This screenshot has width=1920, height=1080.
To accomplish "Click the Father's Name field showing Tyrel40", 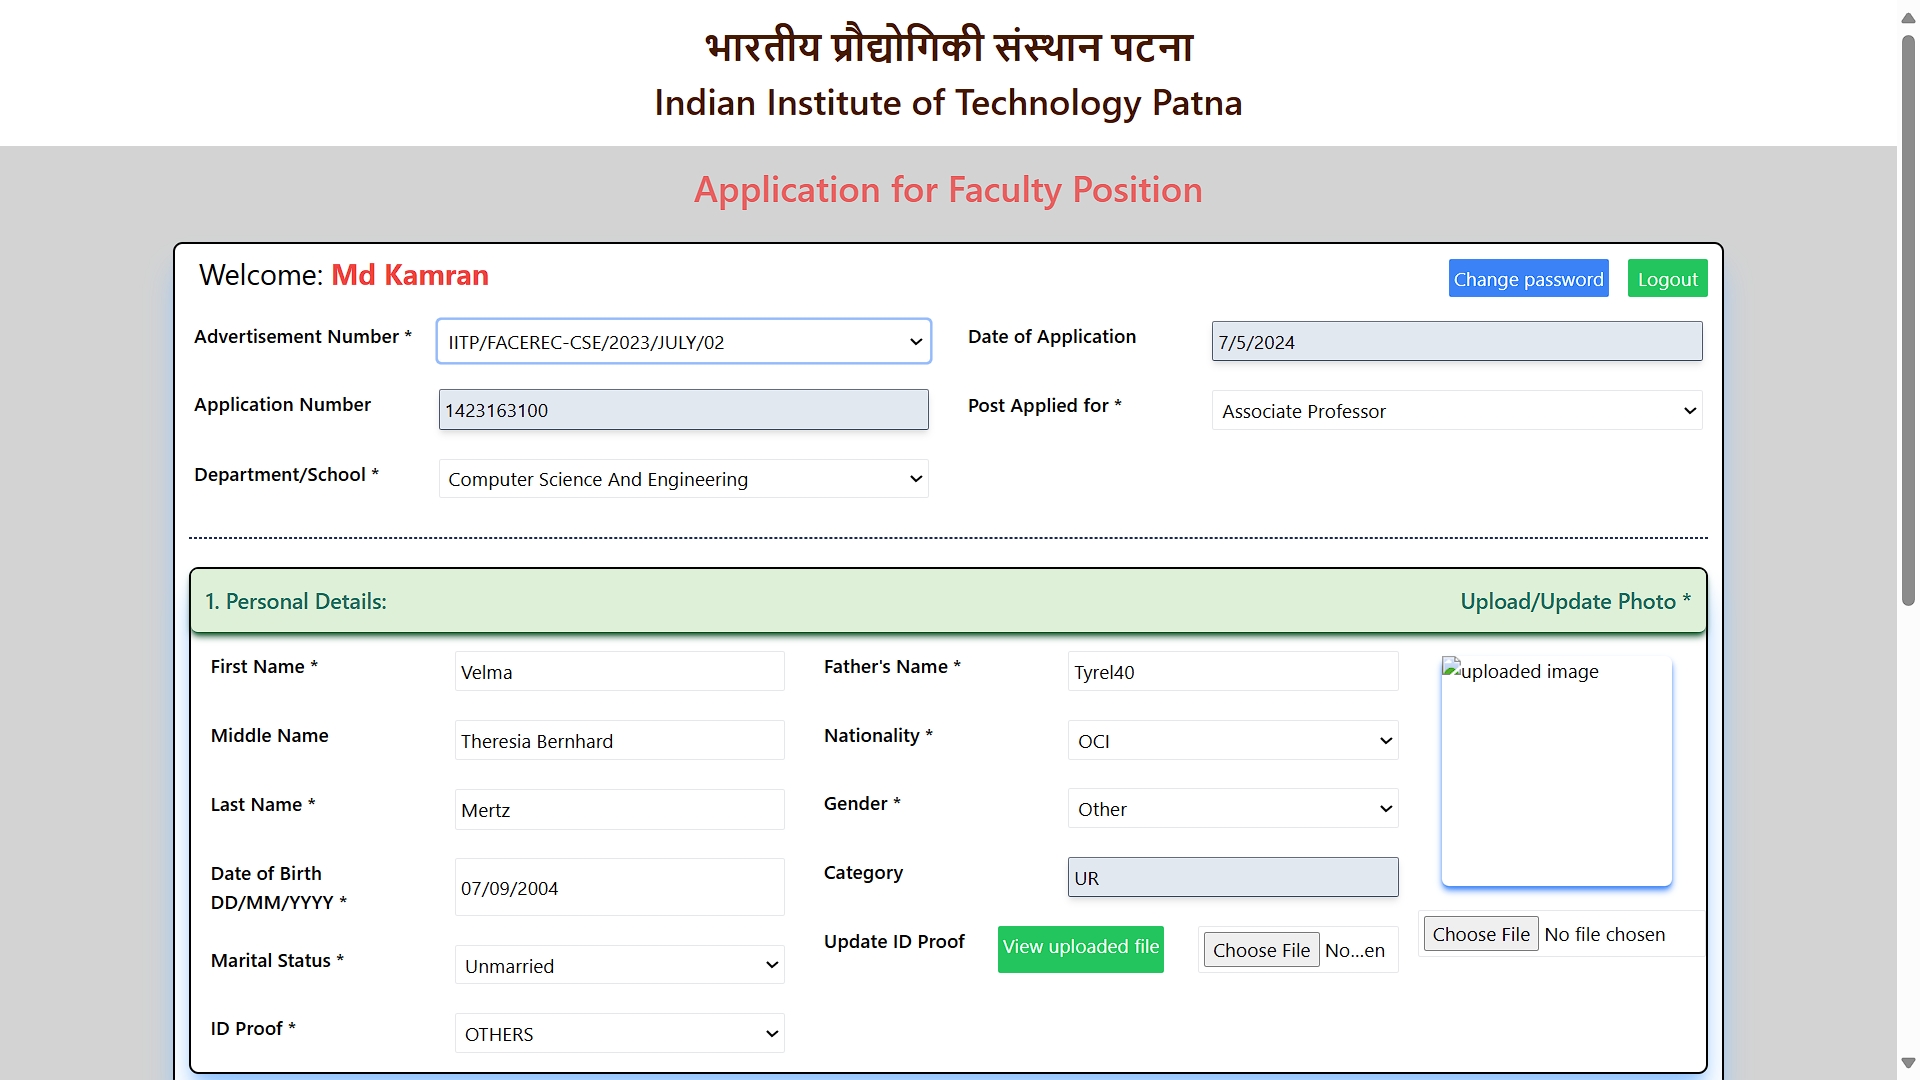I will point(1232,671).
